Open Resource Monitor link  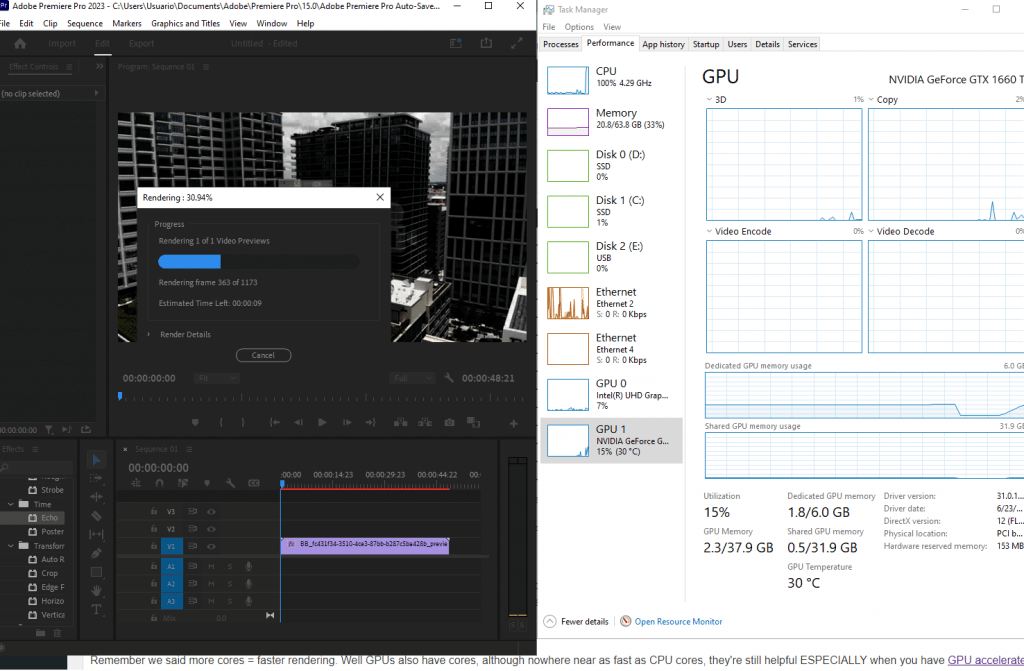tap(679, 621)
